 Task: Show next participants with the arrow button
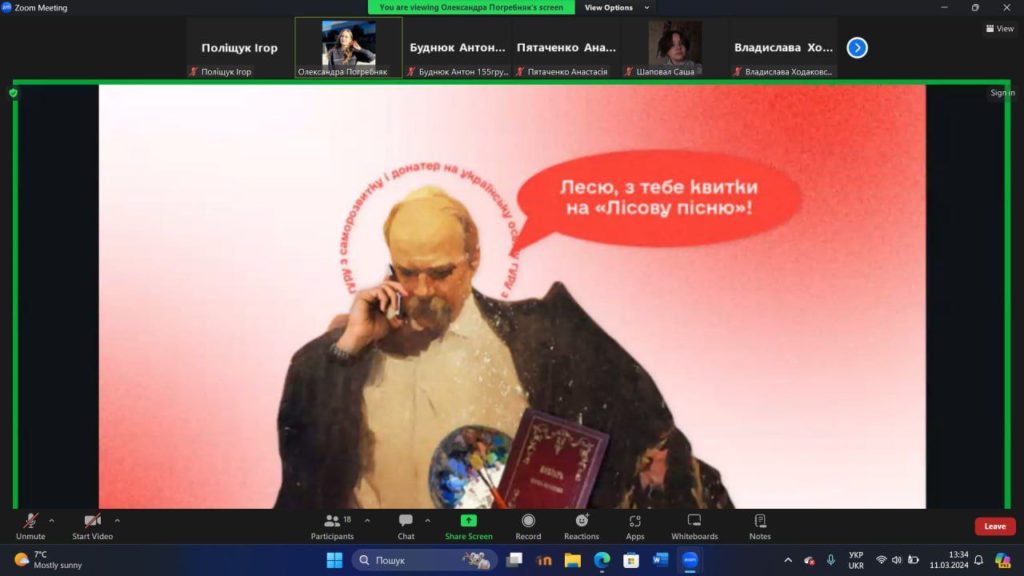coord(857,47)
